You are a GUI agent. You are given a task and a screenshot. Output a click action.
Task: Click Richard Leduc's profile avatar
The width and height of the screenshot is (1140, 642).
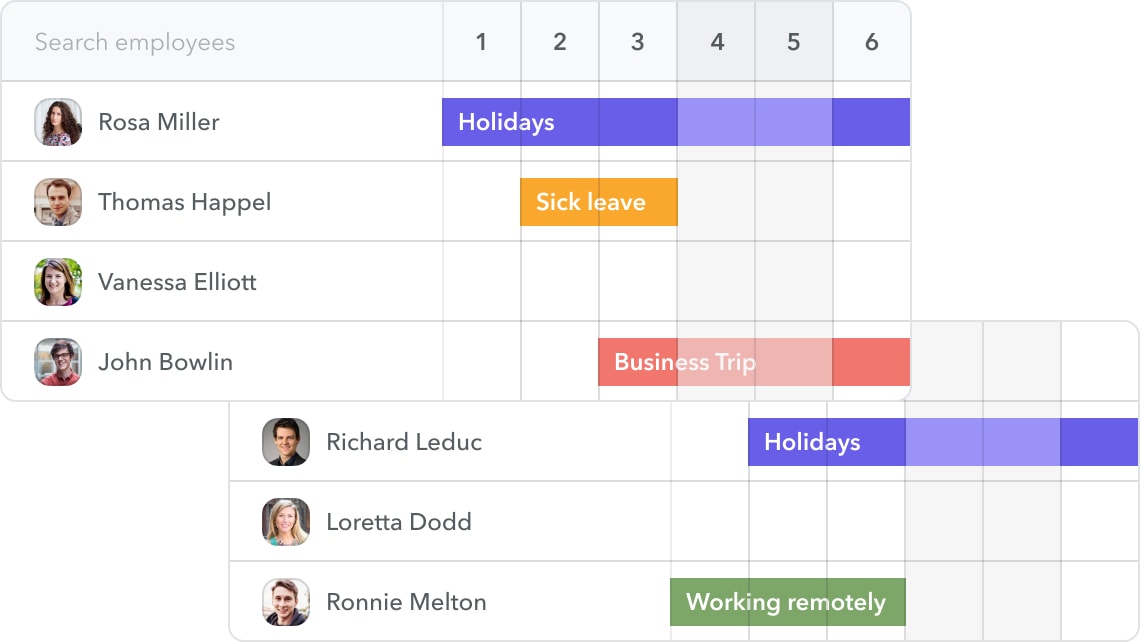coord(286,441)
